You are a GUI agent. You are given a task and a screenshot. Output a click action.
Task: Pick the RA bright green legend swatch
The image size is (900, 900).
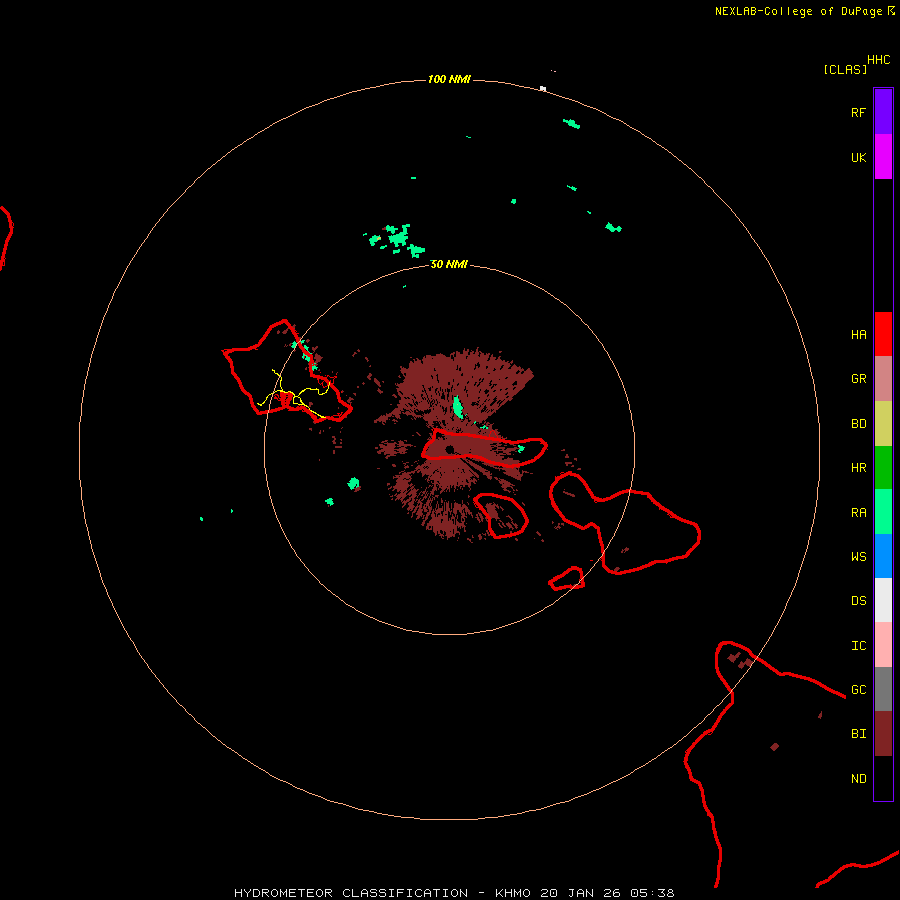pos(883,512)
